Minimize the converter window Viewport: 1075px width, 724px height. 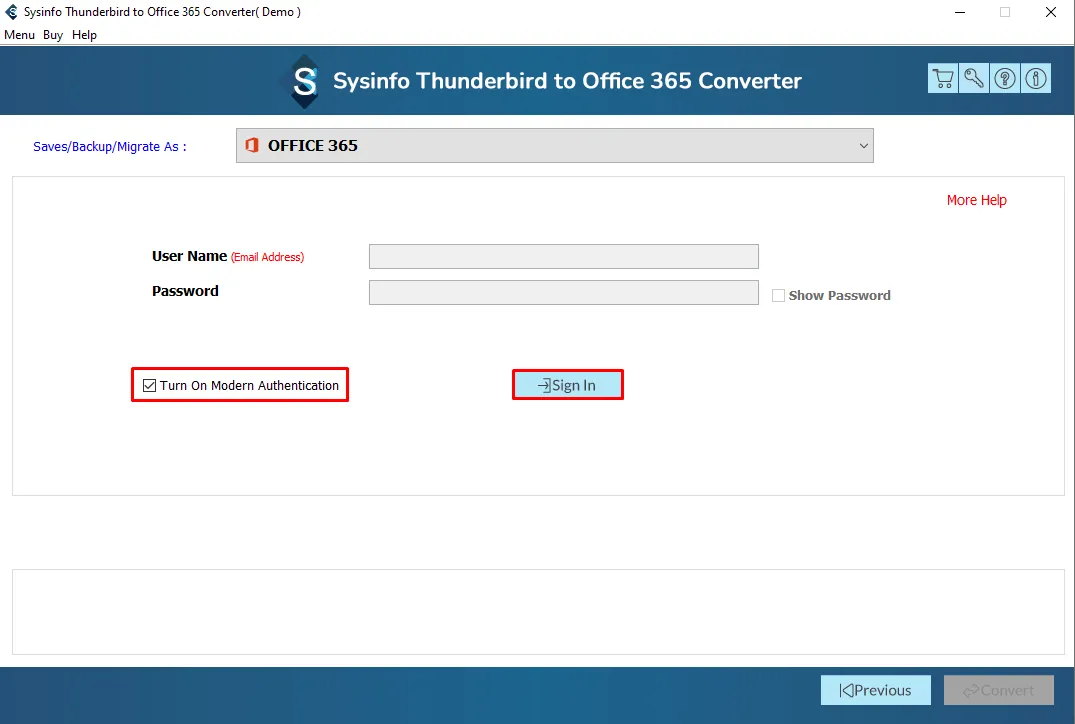[960, 12]
